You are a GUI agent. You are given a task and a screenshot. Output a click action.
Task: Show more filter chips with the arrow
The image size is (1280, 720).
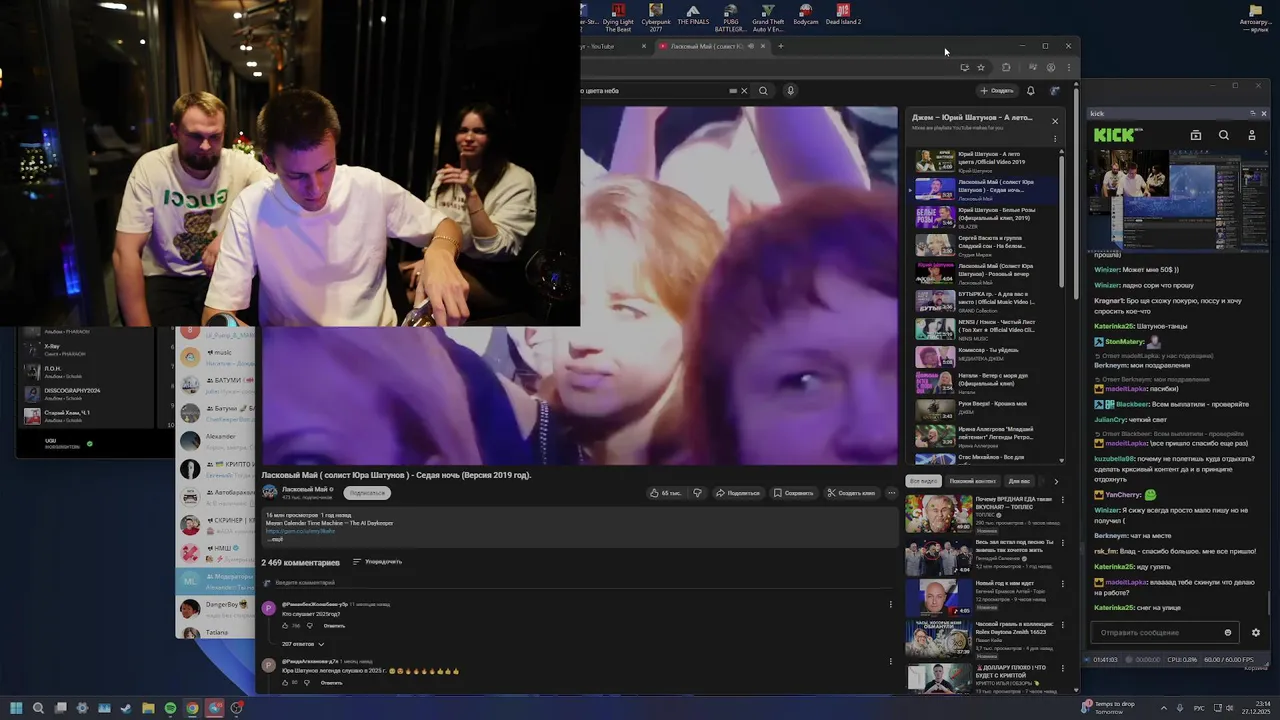point(1055,481)
